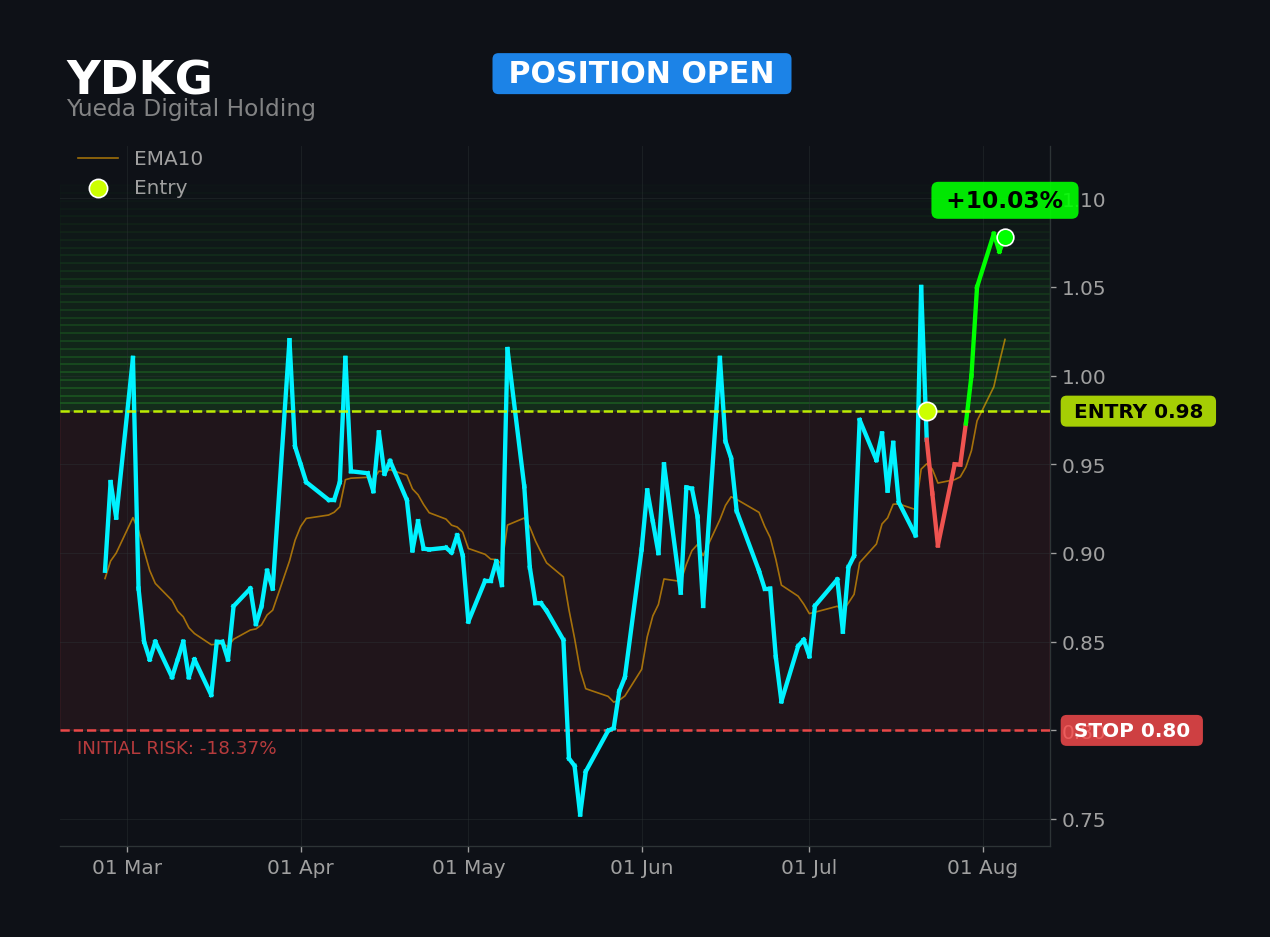Click the YDKG ticker title
The width and height of the screenshot is (1270, 937).
tap(139, 80)
